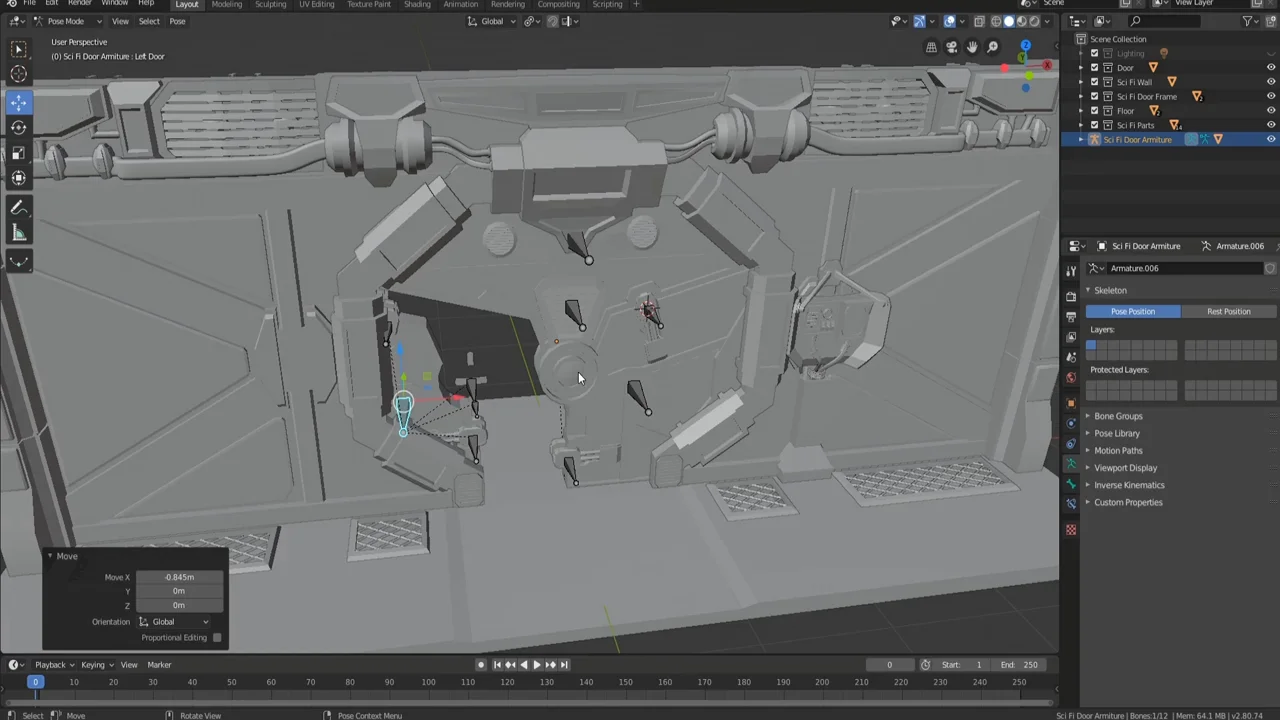Image resolution: width=1280 pixels, height=720 pixels.
Task: Expand the Bone Groups panel
Action: [x=1118, y=416]
